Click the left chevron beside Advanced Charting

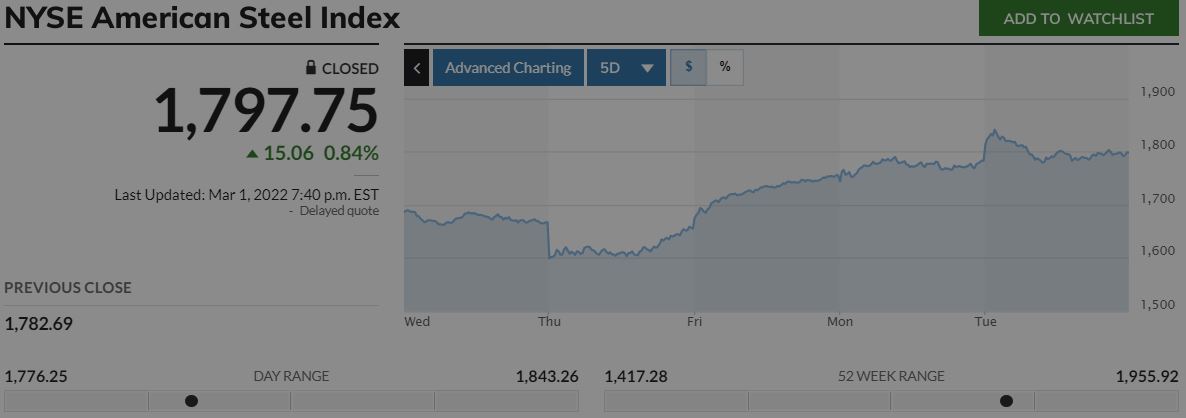click(x=417, y=68)
